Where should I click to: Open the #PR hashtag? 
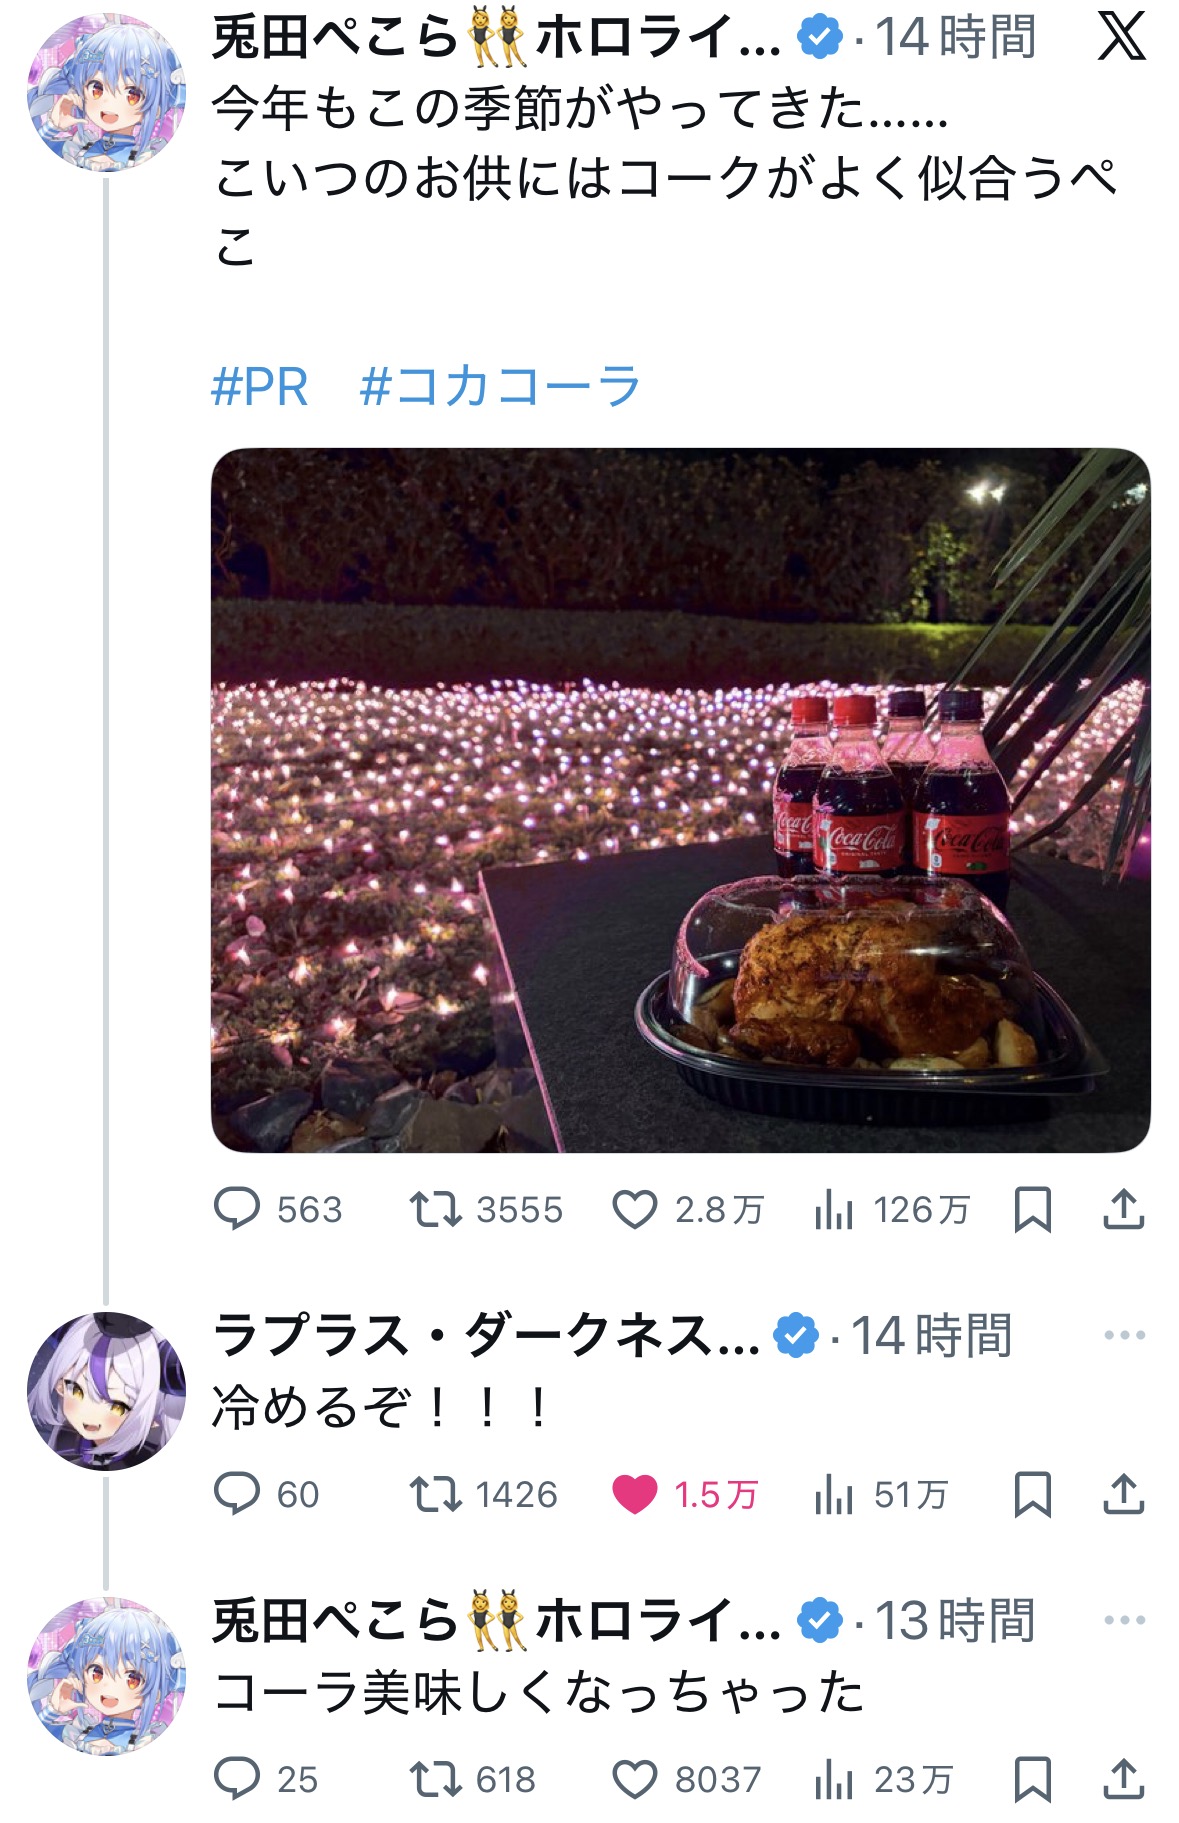tap(260, 387)
